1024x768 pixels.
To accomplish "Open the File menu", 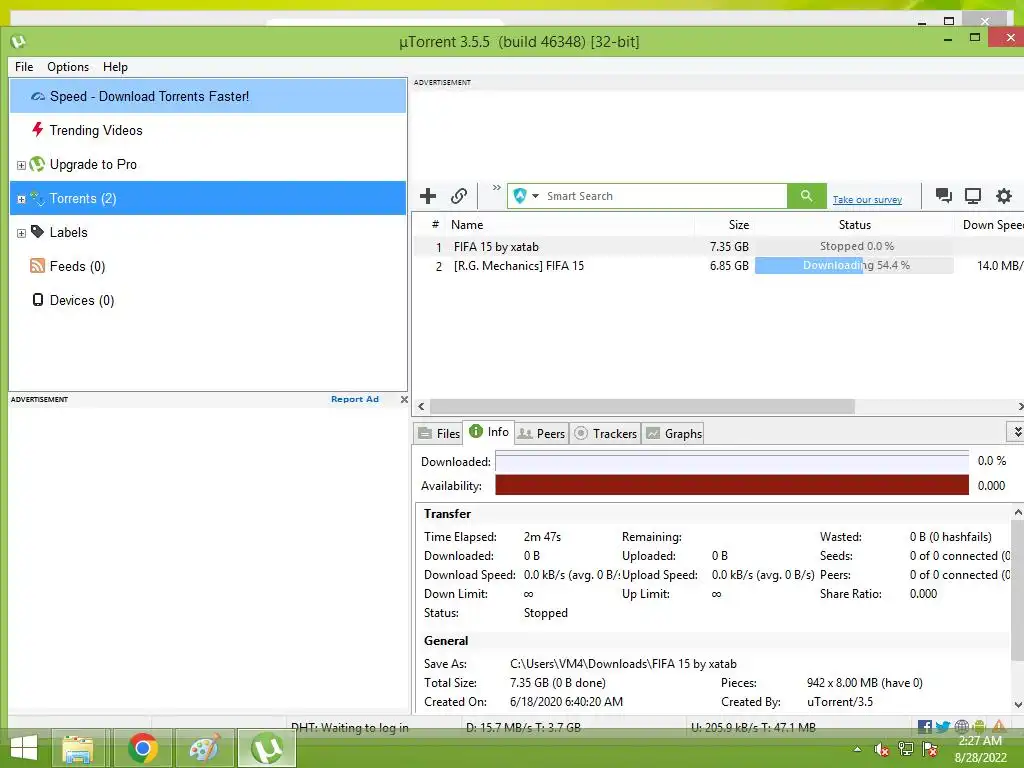I will [x=24, y=67].
